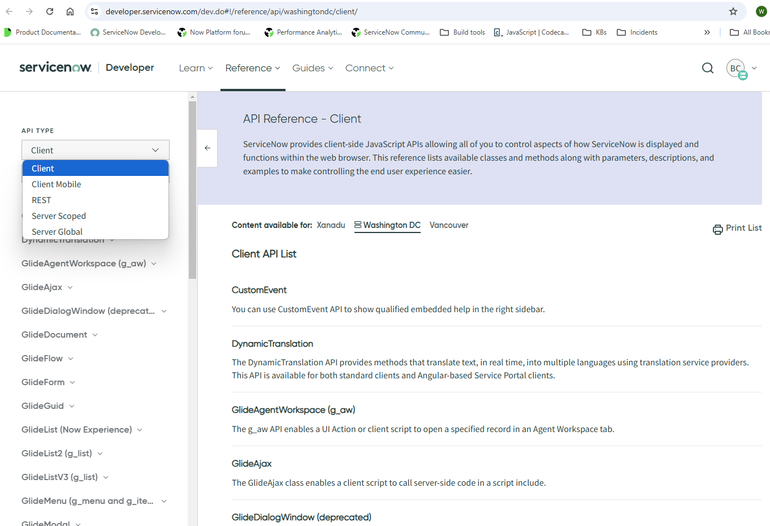770x526 pixels.
Task: Open KBs bookmark folder
Action: (x=594, y=32)
